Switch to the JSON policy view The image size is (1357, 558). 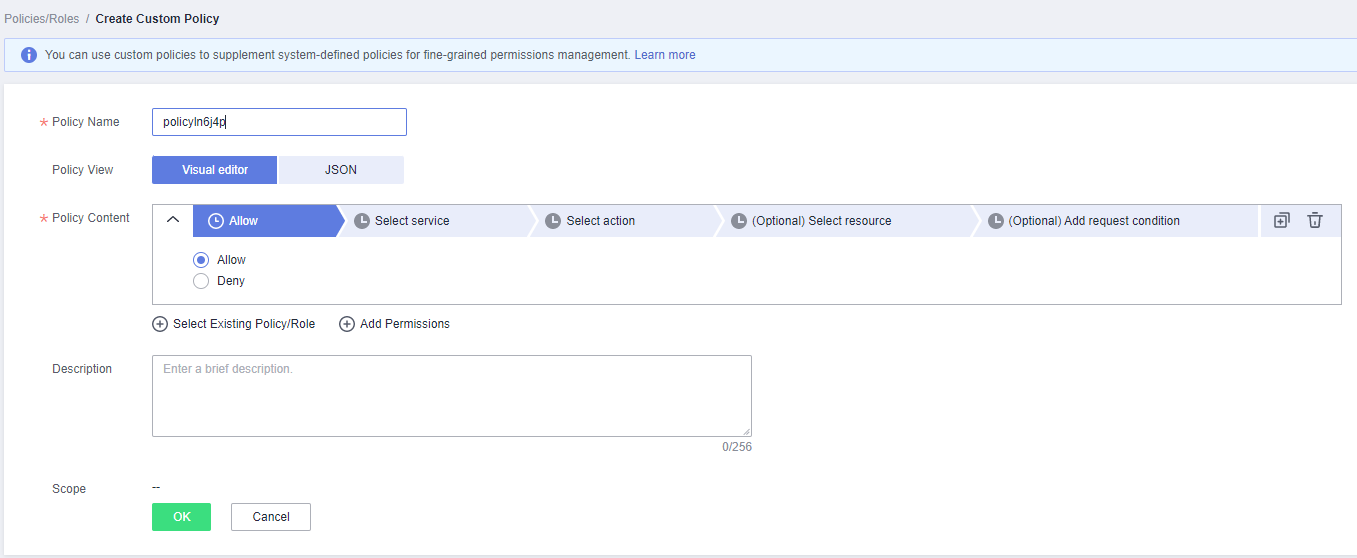point(341,170)
